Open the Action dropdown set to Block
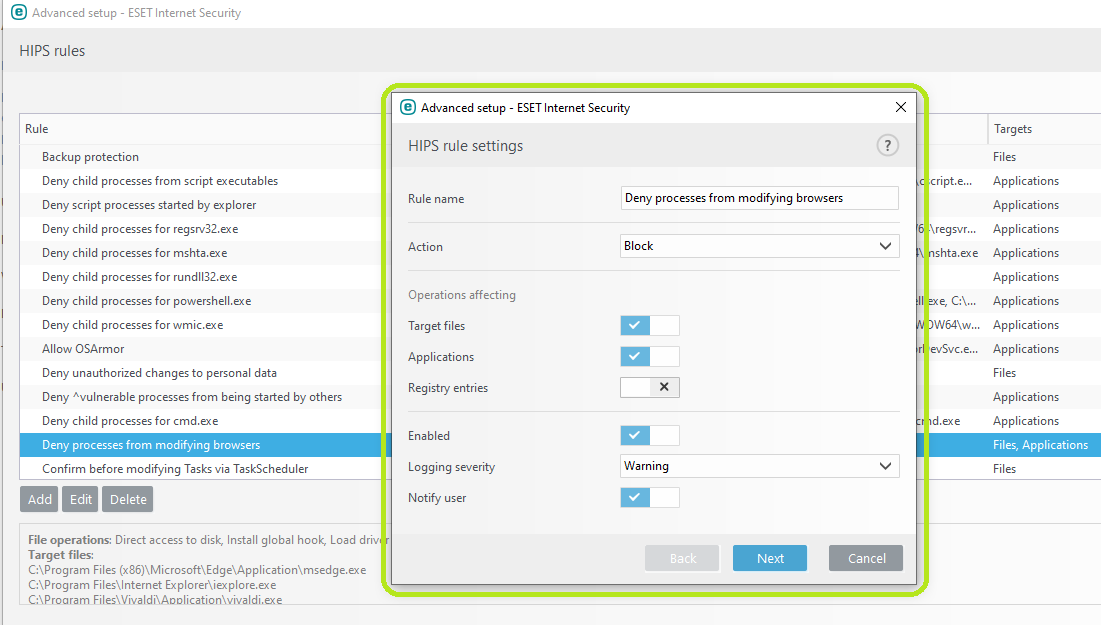Image resolution: width=1101 pixels, height=625 pixels. [759, 246]
